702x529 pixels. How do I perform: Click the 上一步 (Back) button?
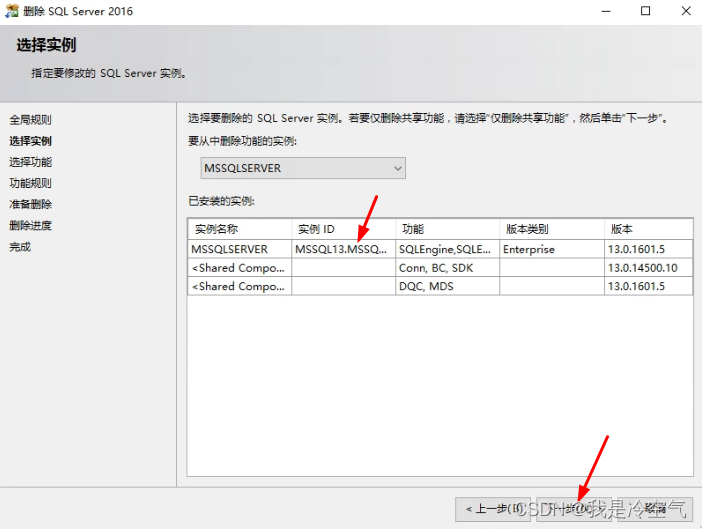pyautogui.click(x=493, y=509)
